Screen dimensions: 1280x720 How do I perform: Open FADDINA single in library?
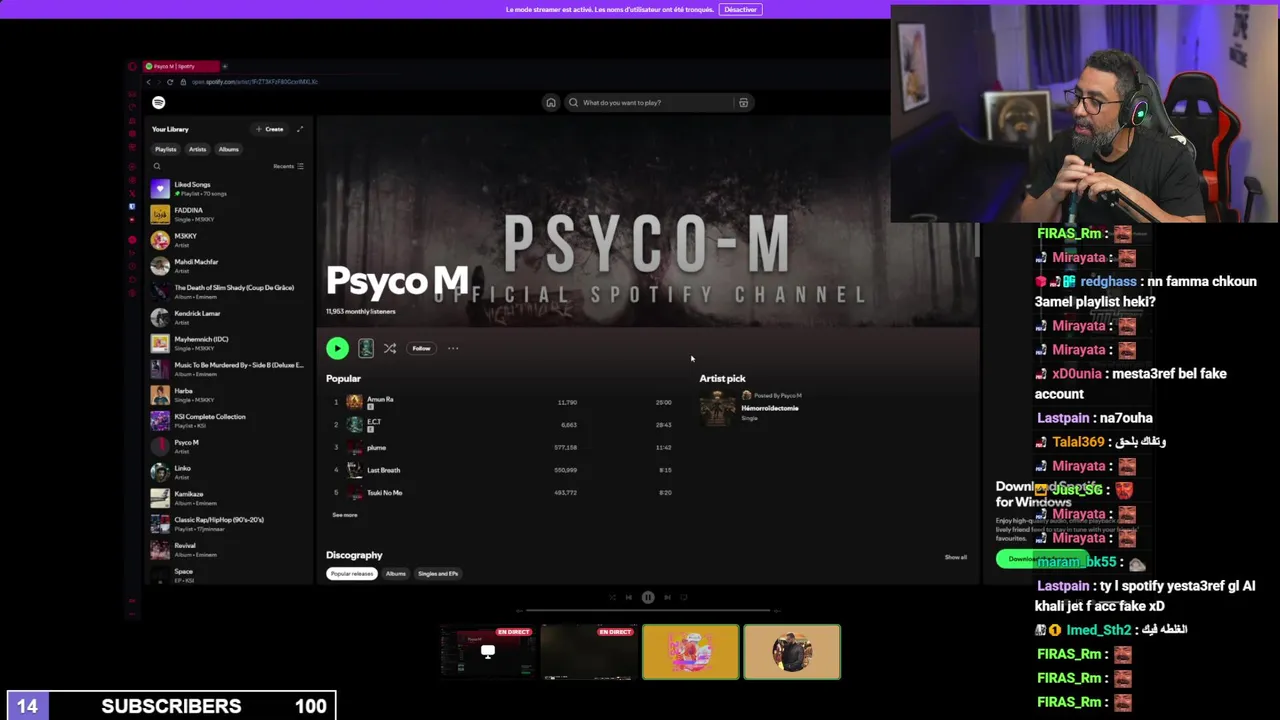228,214
